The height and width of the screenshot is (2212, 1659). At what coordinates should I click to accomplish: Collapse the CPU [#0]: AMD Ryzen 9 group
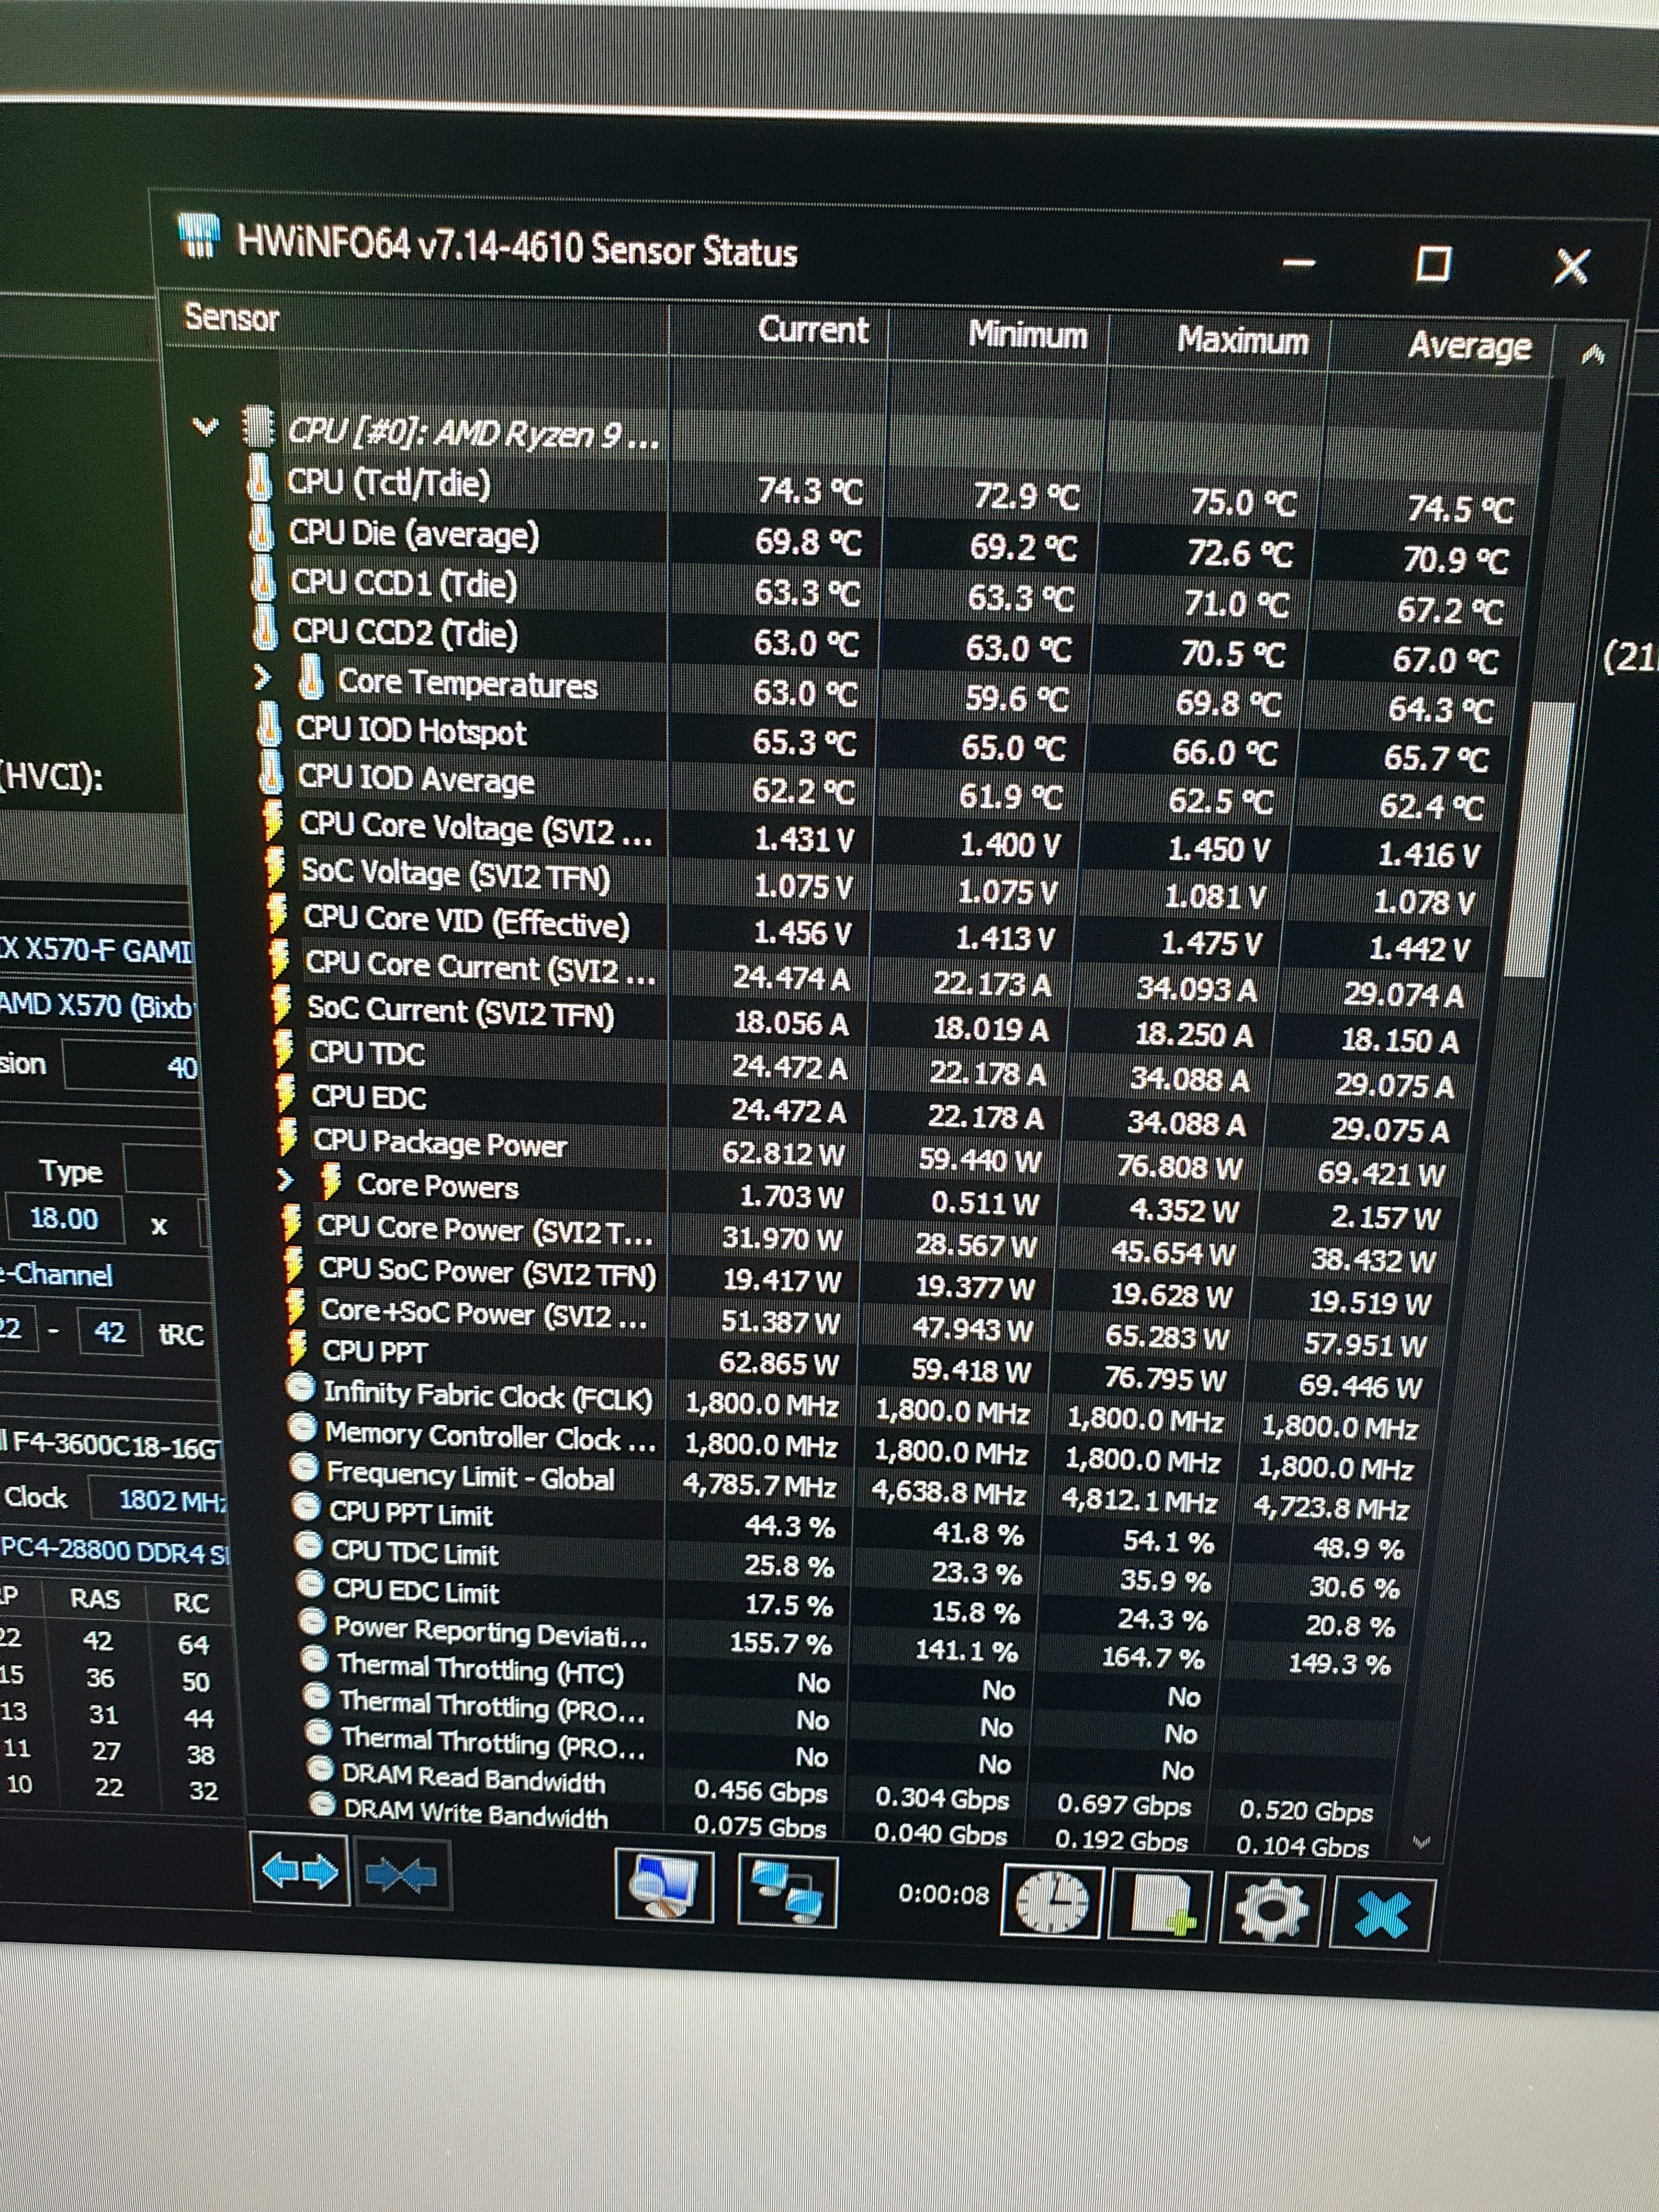(x=205, y=427)
